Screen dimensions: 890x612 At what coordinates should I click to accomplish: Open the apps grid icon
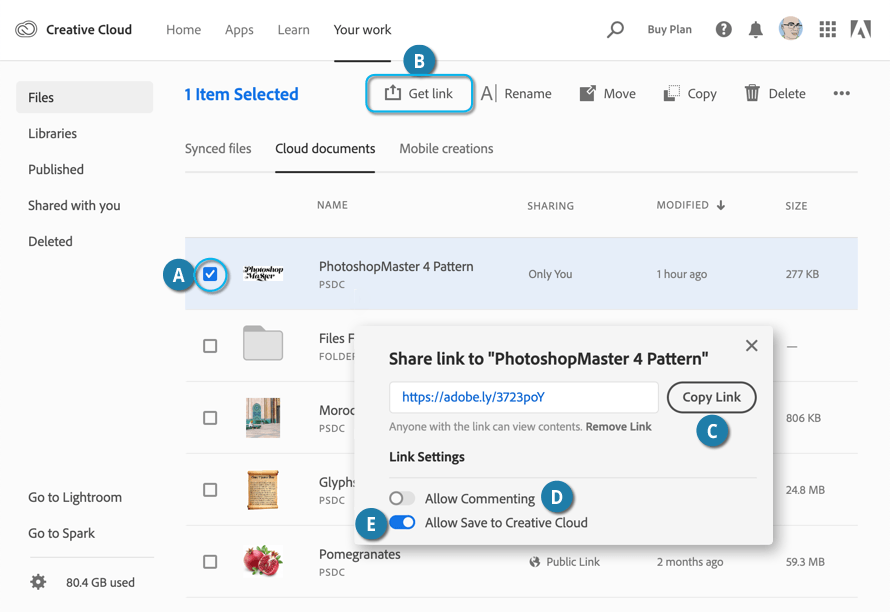[828, 29]
